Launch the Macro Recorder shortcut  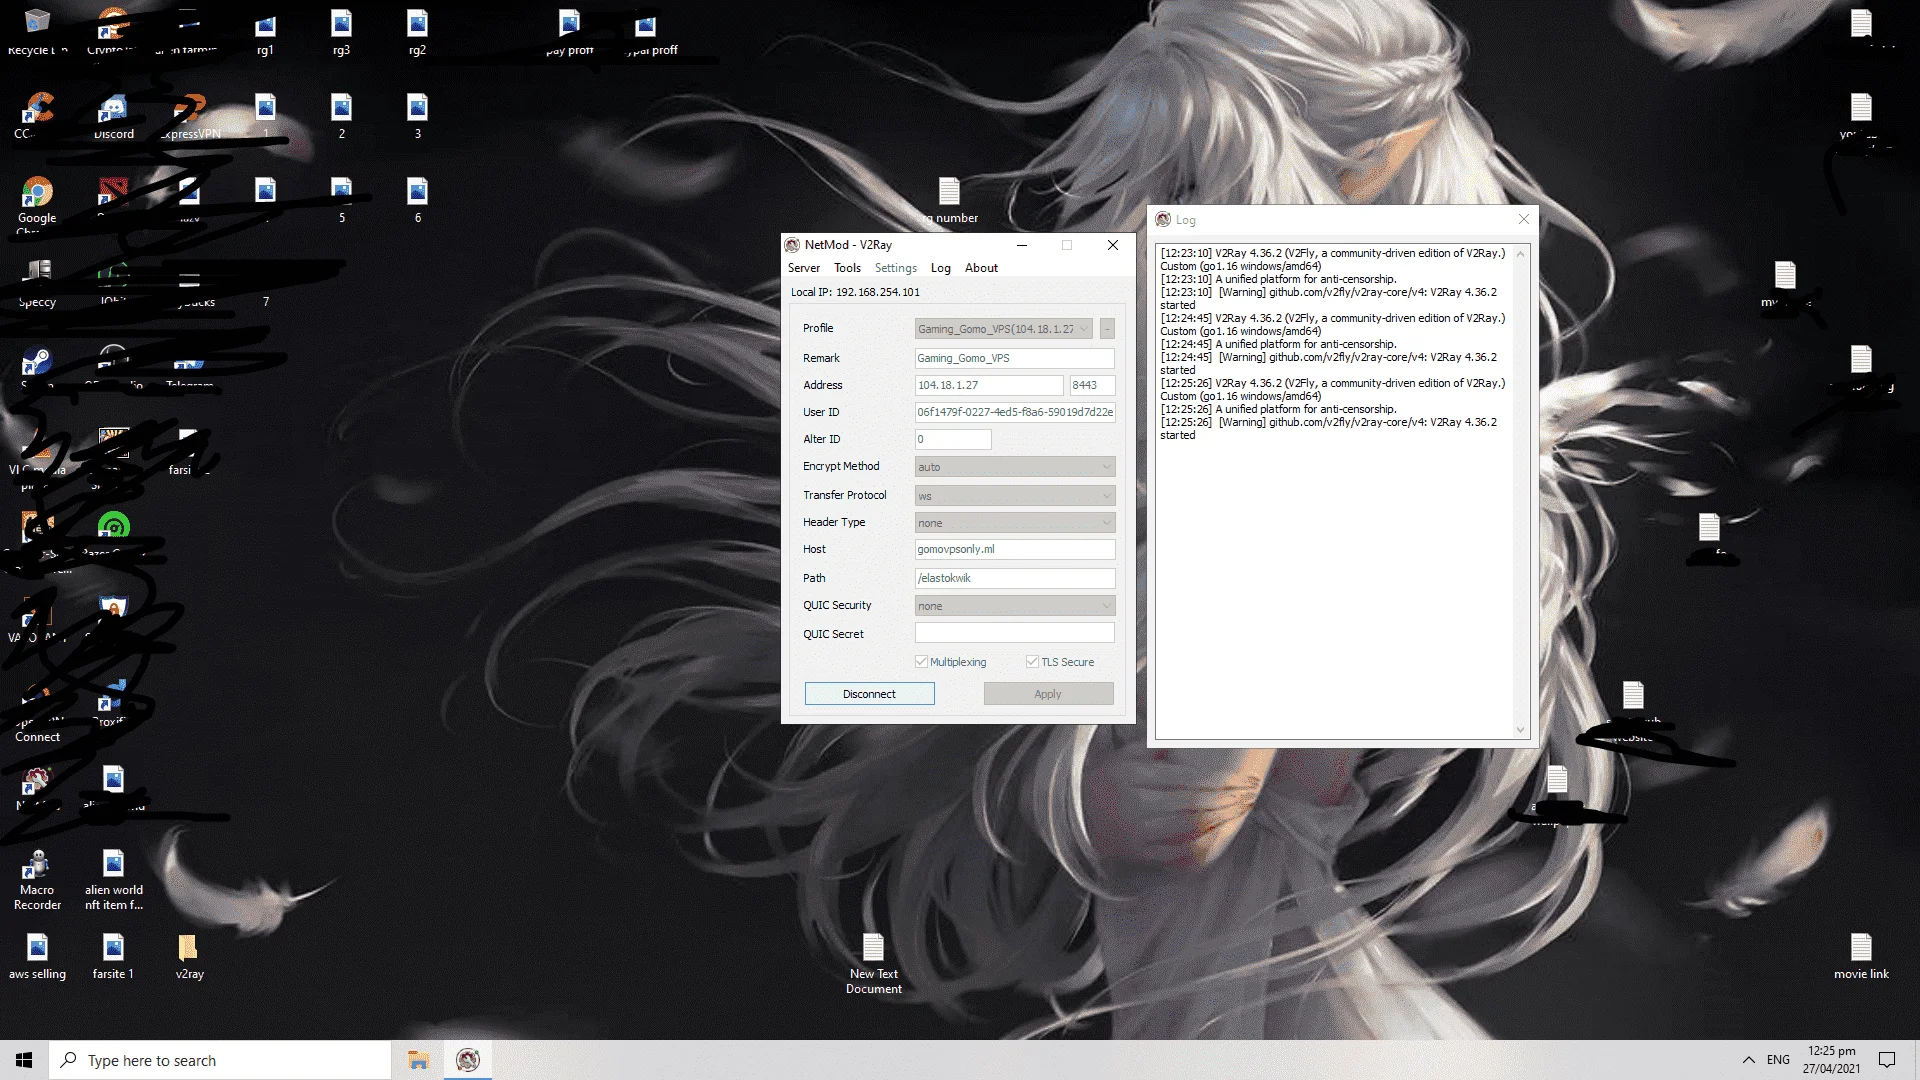37,880
